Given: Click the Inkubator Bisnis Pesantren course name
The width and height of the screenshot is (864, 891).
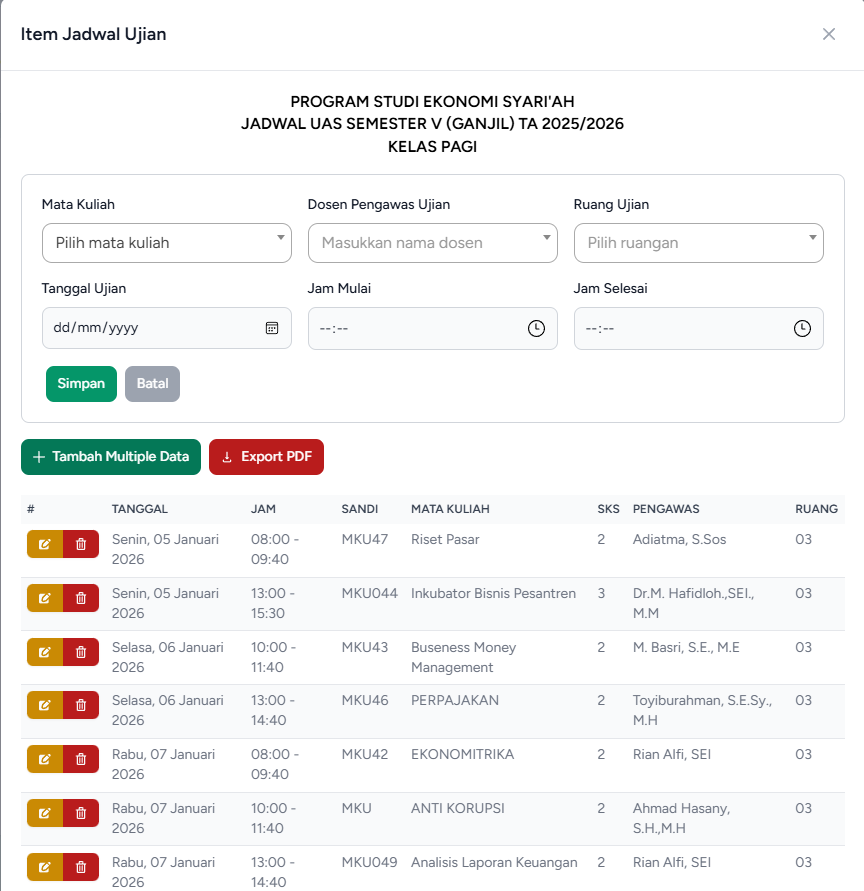Looking at the screenshot, I should pos(493,593).
